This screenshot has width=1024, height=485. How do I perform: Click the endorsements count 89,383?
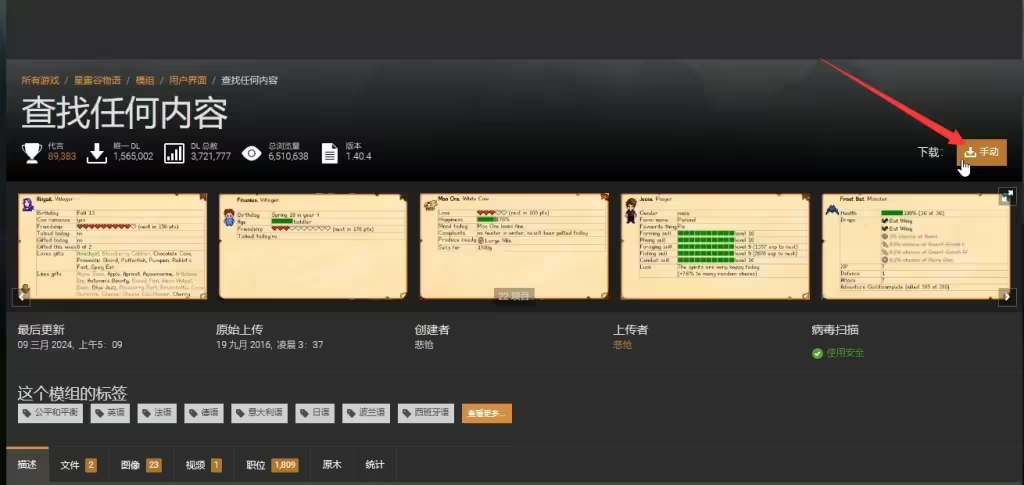(x=62, y=157)
